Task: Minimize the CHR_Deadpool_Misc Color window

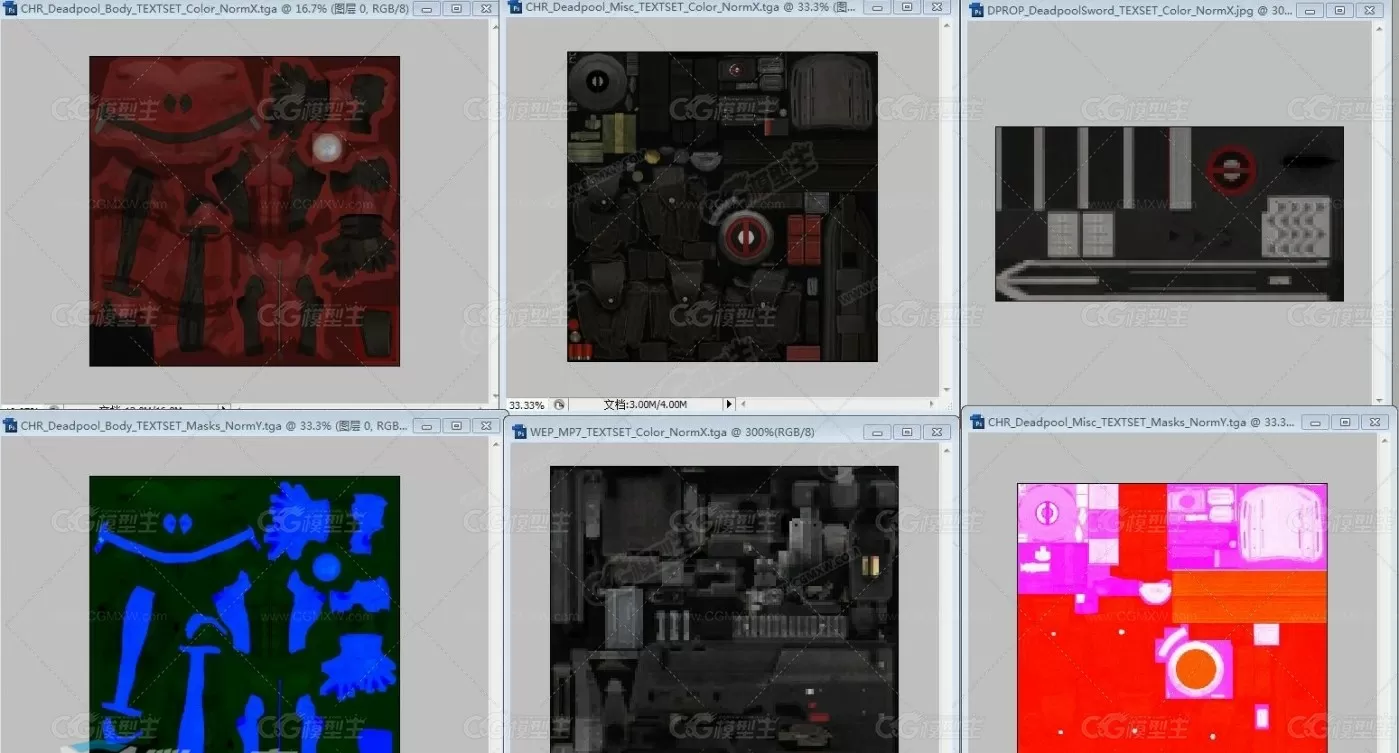Action: (x=879, y=7)
